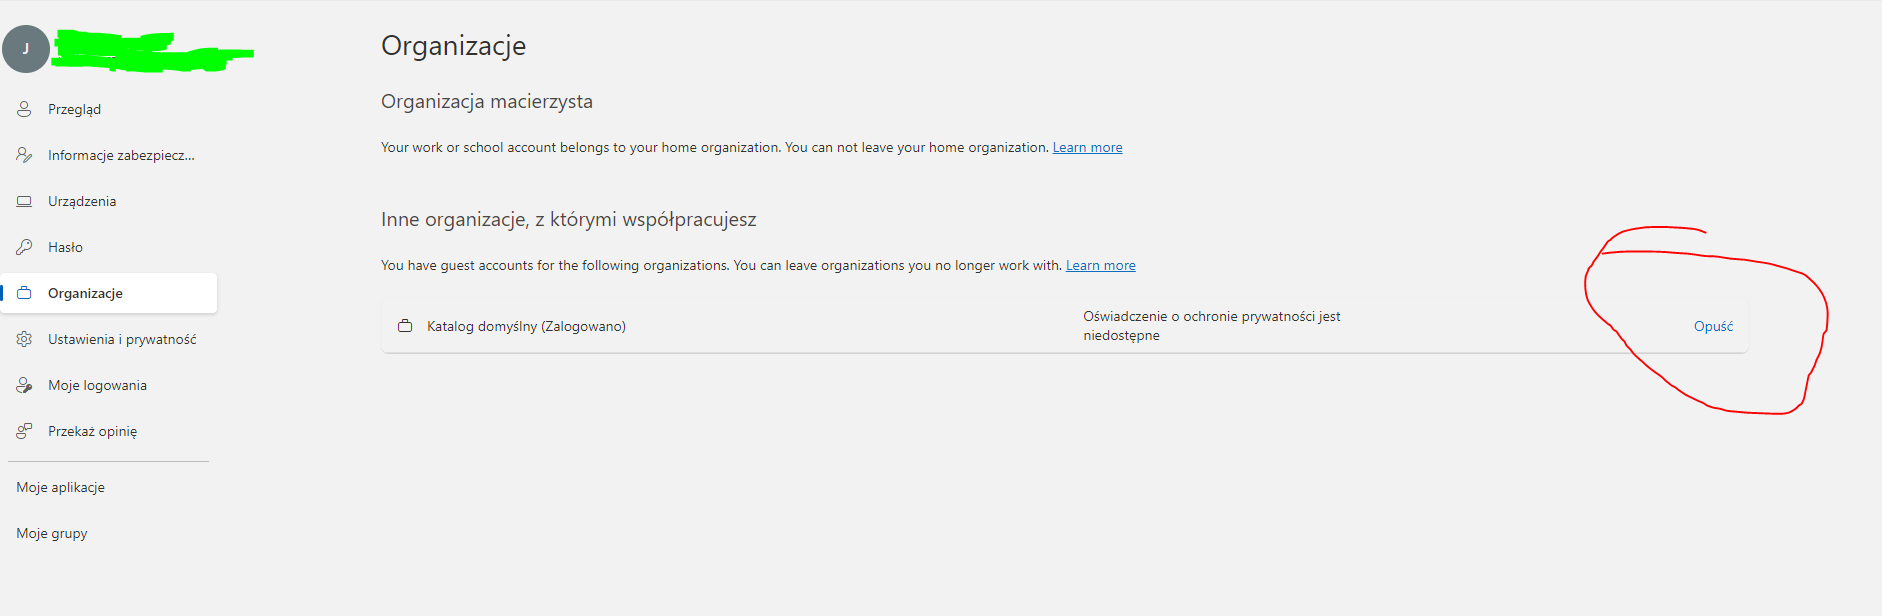Click the Urządzenia laptop icon
This screenshot has width=1882, height=616.
(x=24, y=201)
